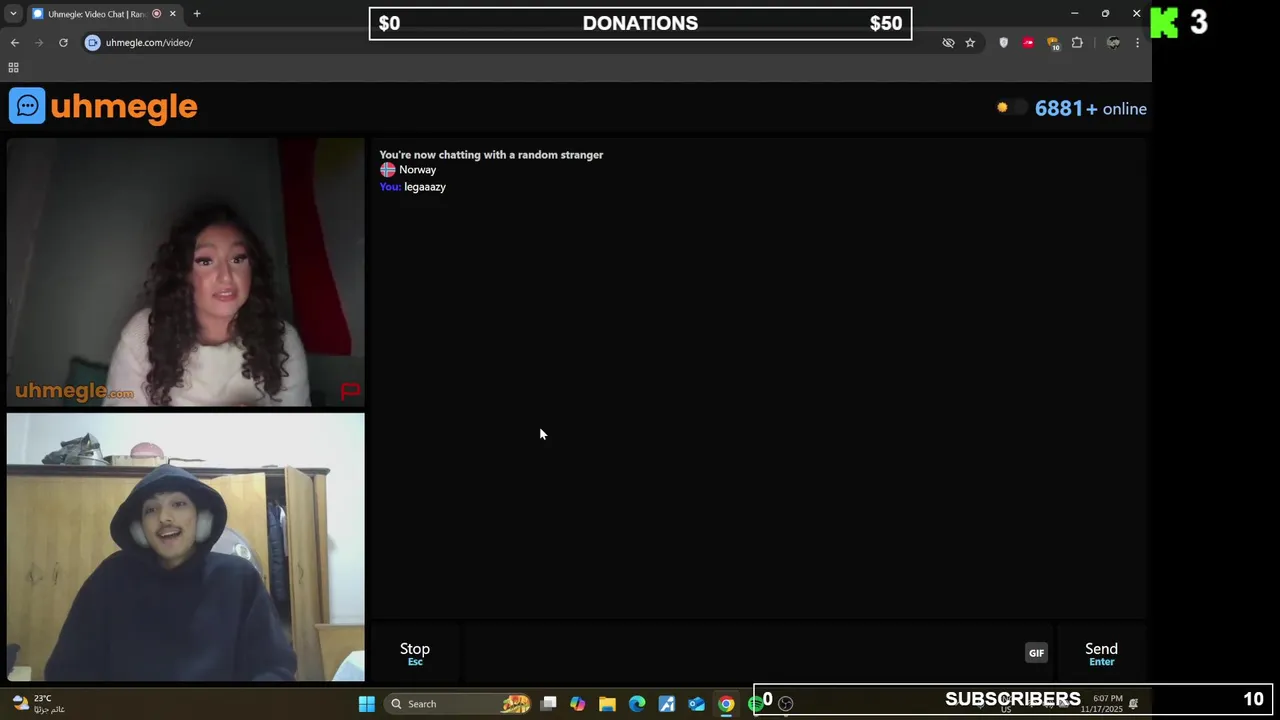
Task: Report the stranger with the red flag icon
Action: (350, 391)
